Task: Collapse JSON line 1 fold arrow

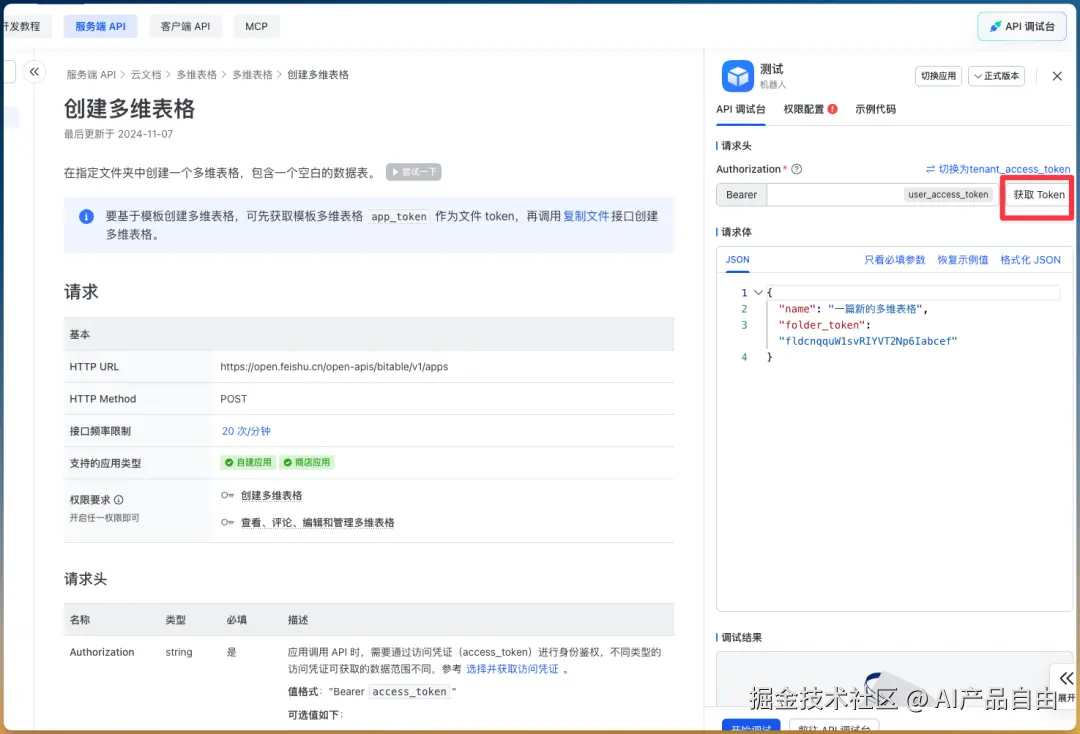Action: (758, 293)
